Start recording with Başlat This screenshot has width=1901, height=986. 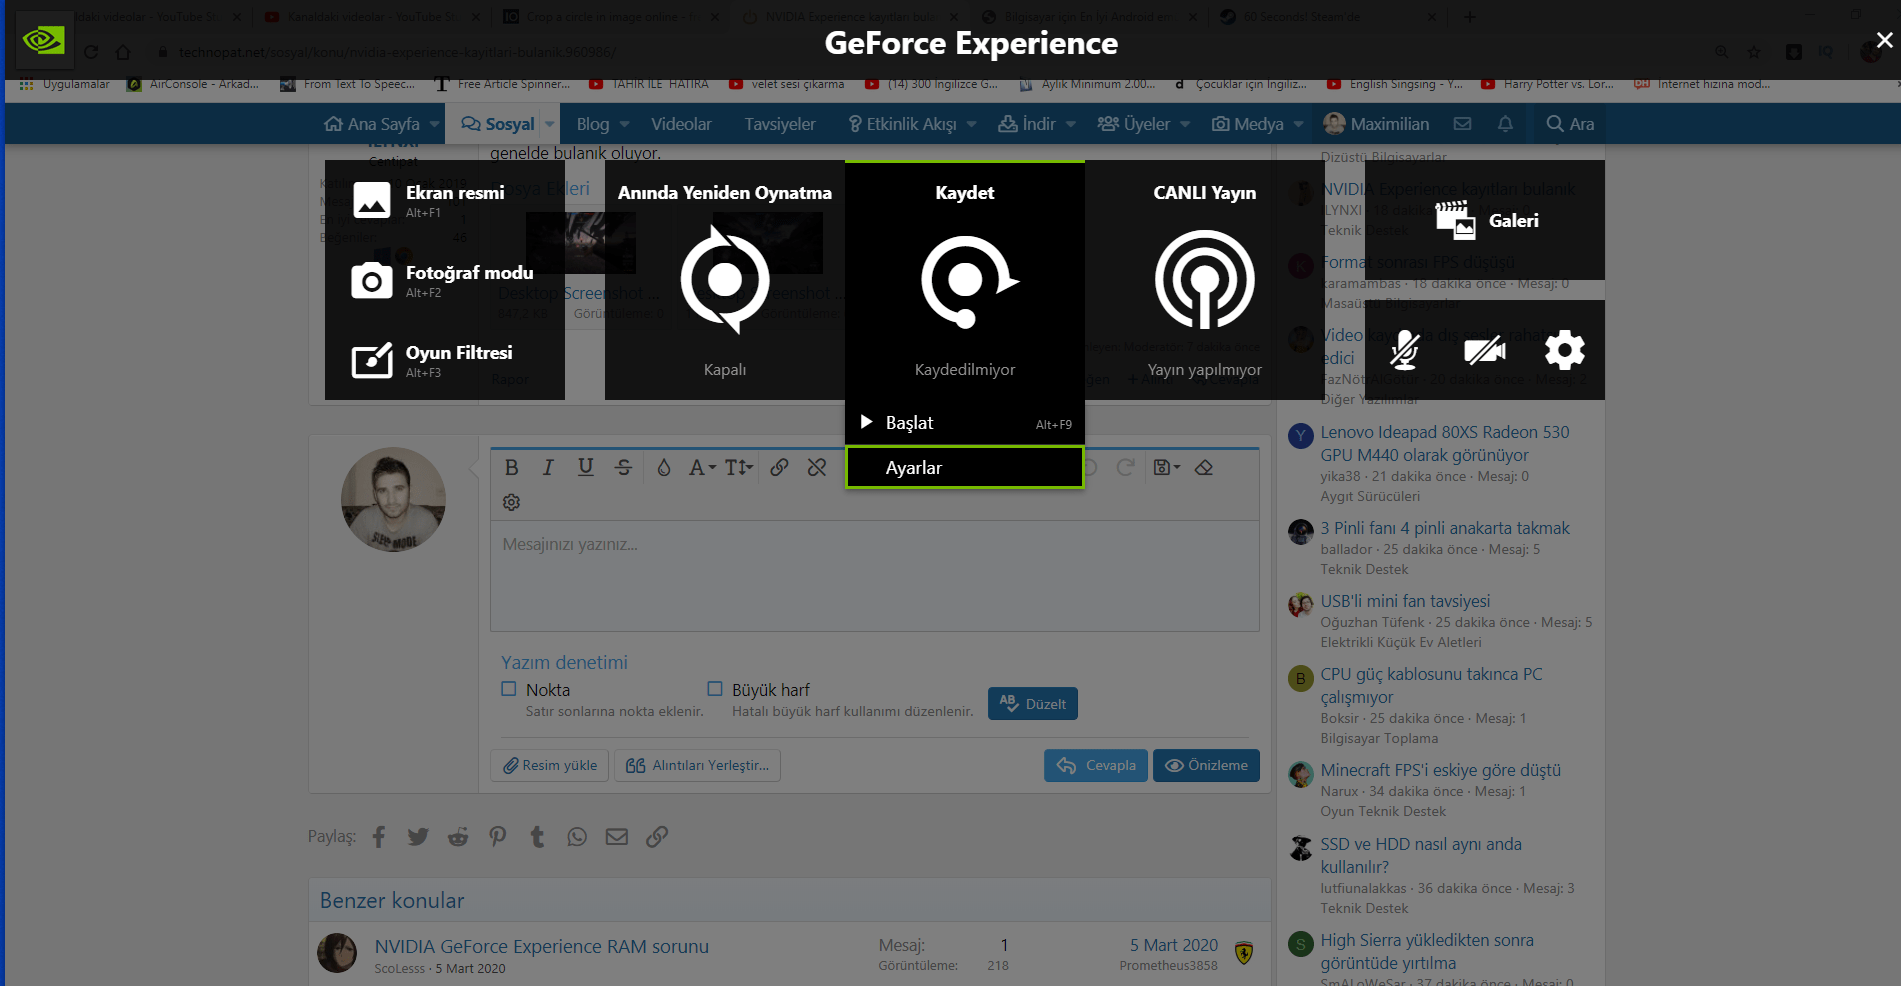(965, 423)
